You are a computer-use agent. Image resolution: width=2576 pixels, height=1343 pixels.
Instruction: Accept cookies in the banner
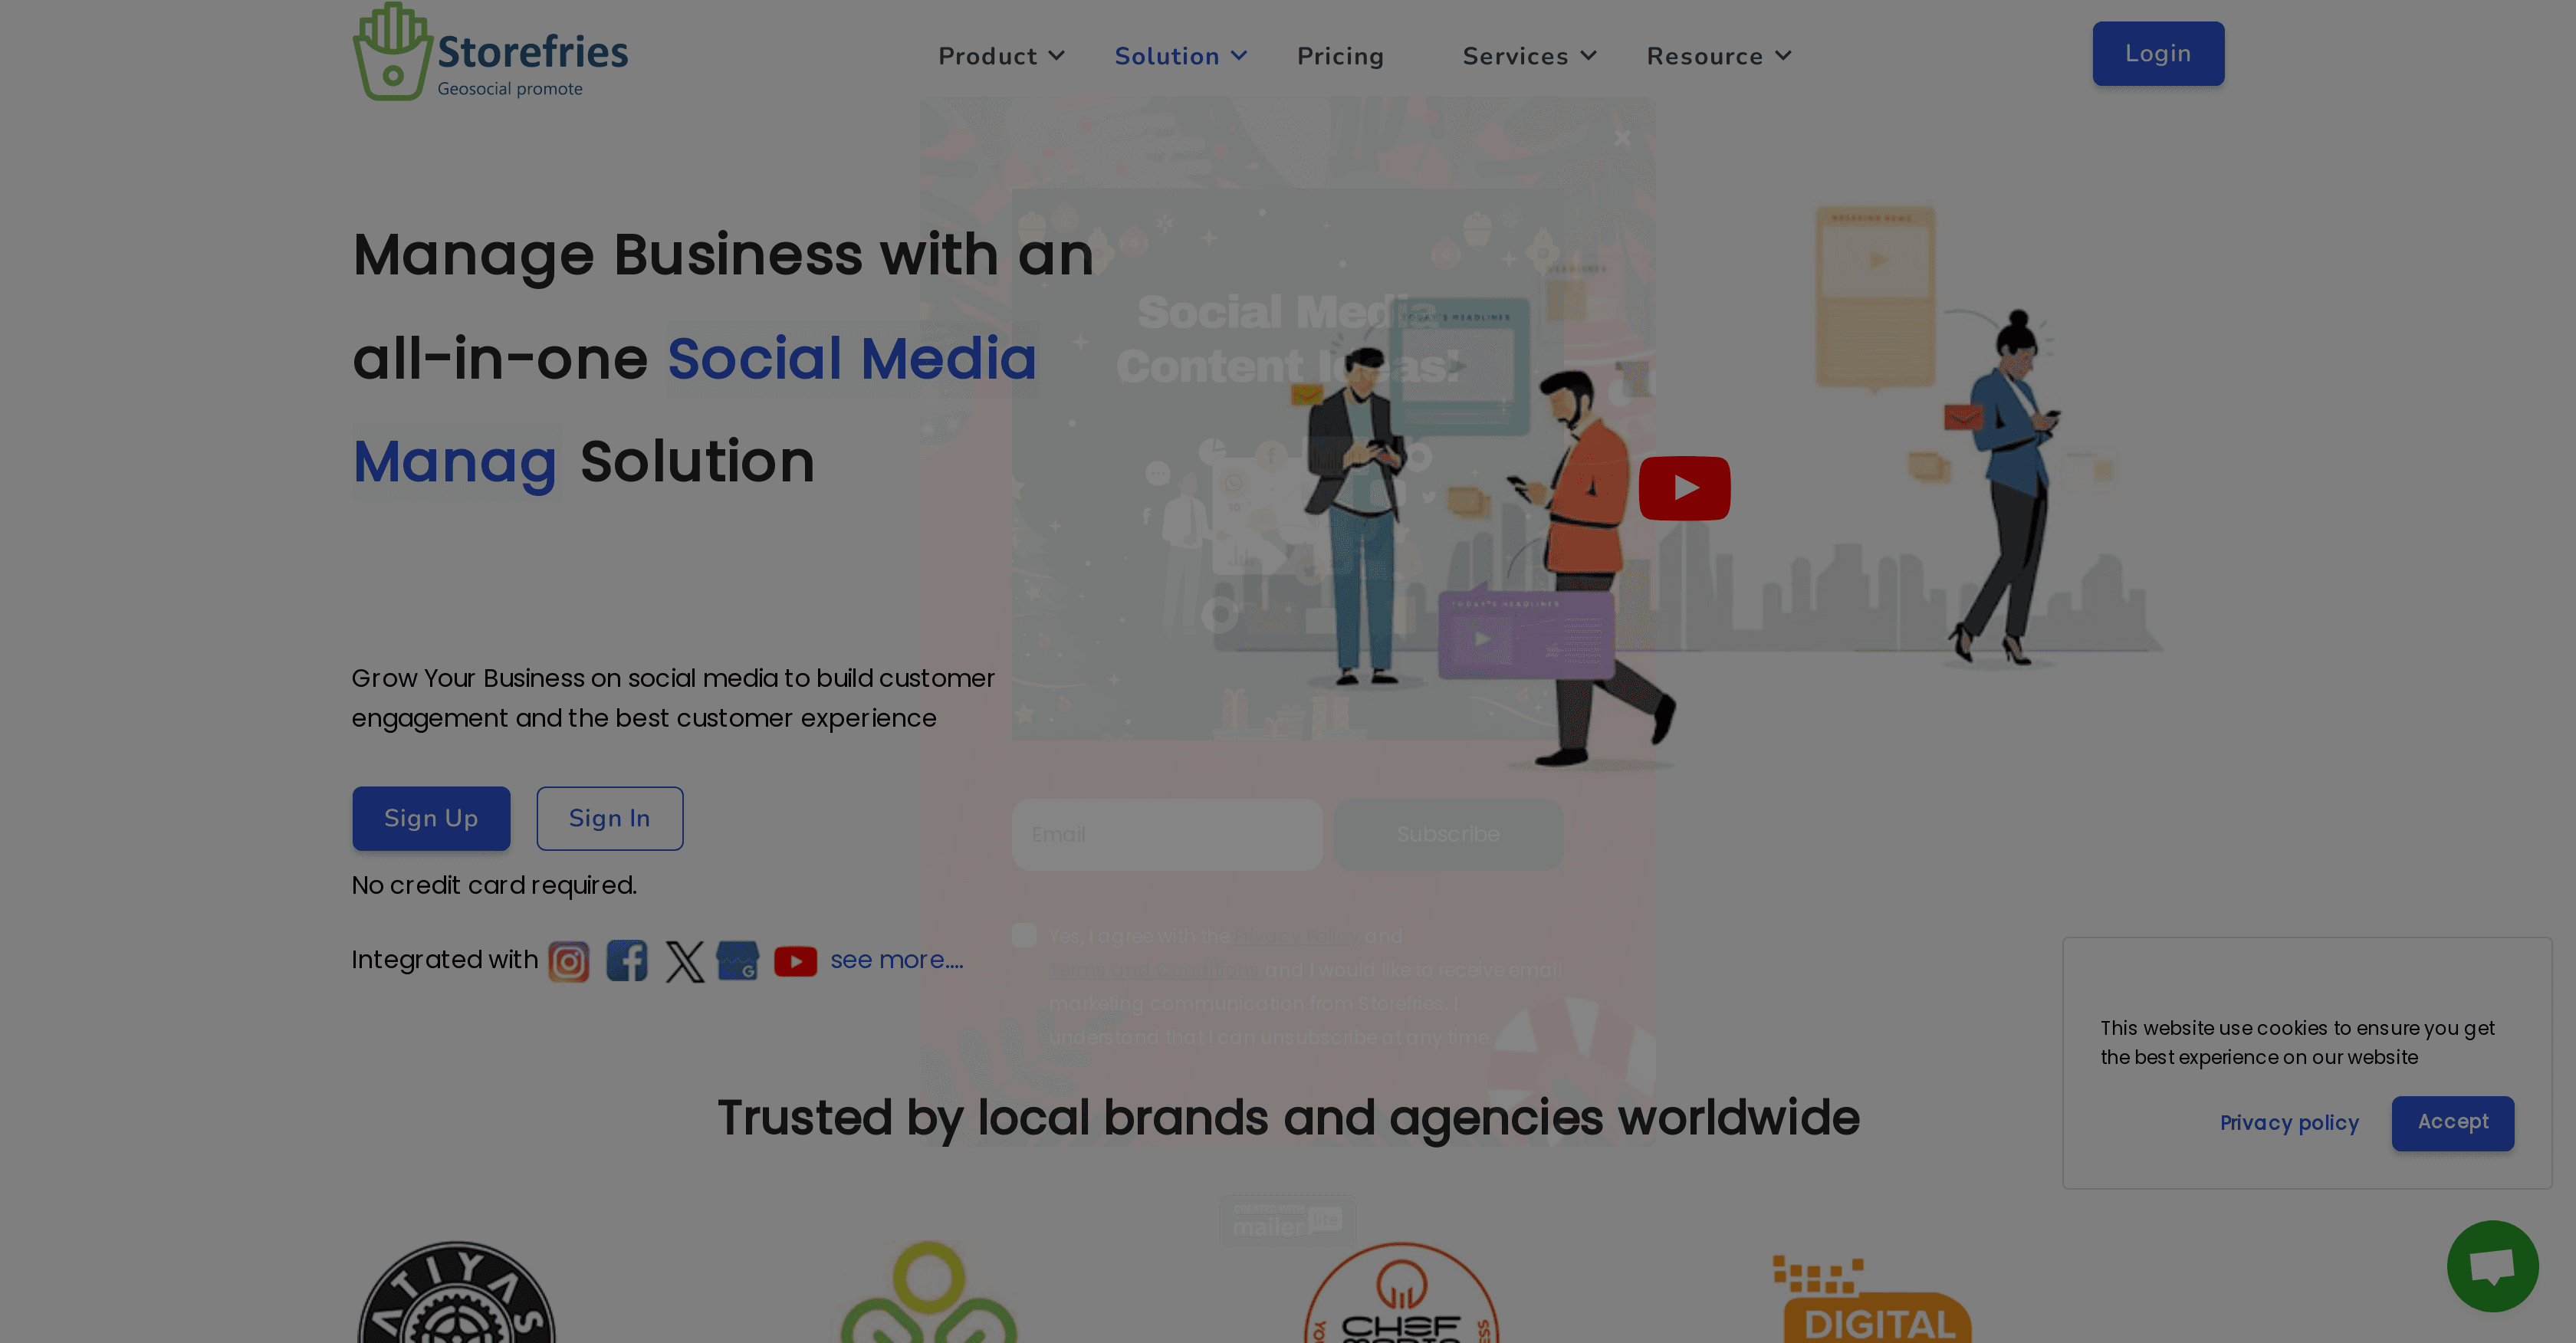coord(2452,1123)
